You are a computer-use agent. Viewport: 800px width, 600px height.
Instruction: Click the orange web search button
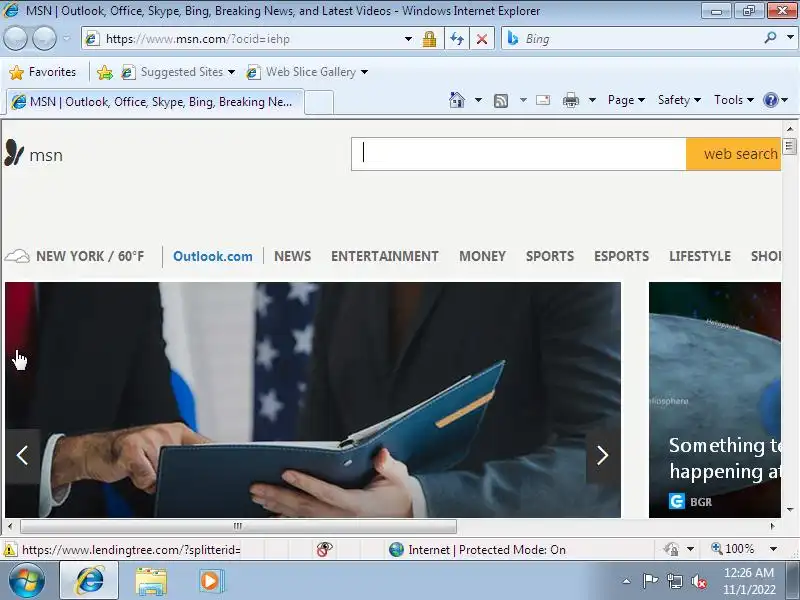point(733,154)
